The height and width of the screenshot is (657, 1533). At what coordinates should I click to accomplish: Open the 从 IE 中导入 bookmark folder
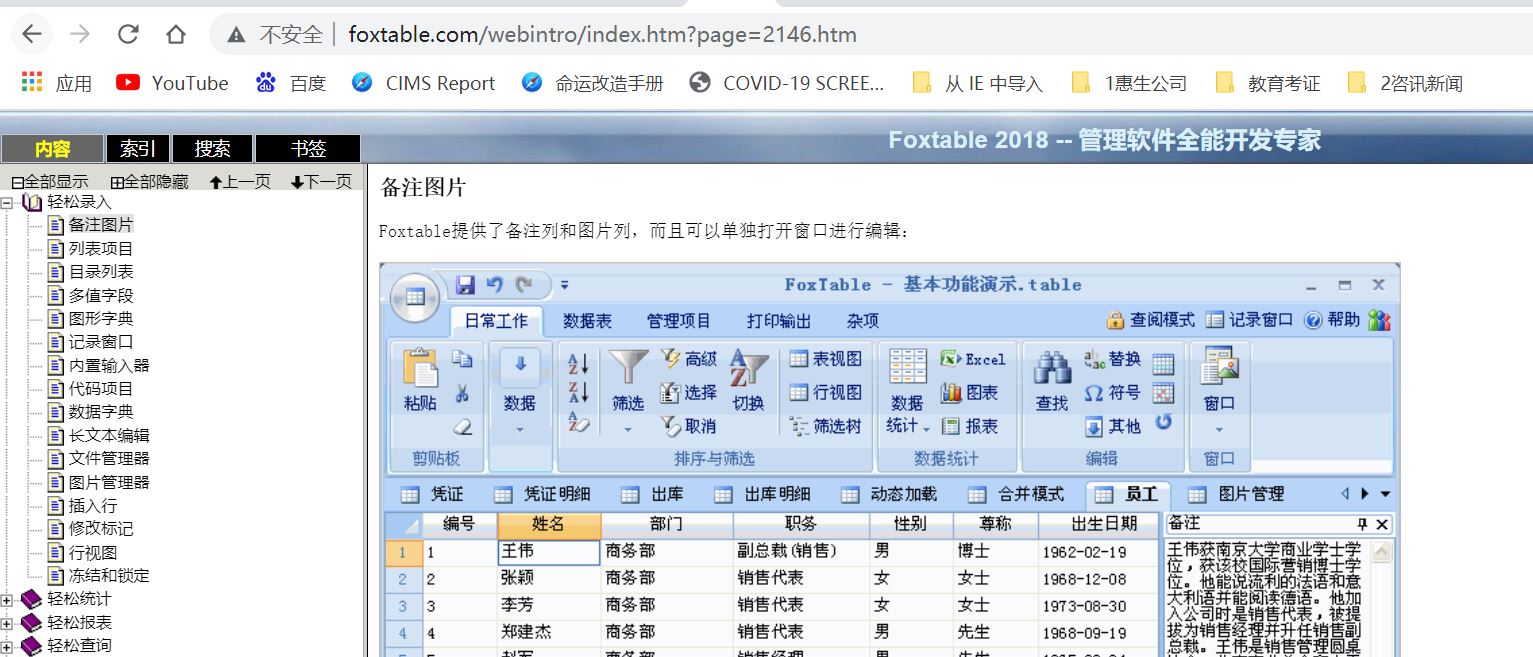[977, 83]
